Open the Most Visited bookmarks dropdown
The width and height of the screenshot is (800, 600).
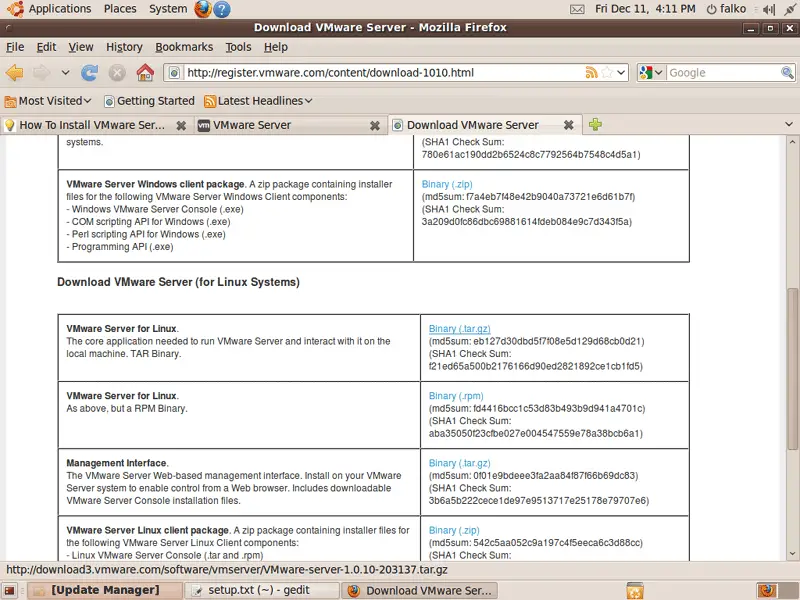[48, 101]
